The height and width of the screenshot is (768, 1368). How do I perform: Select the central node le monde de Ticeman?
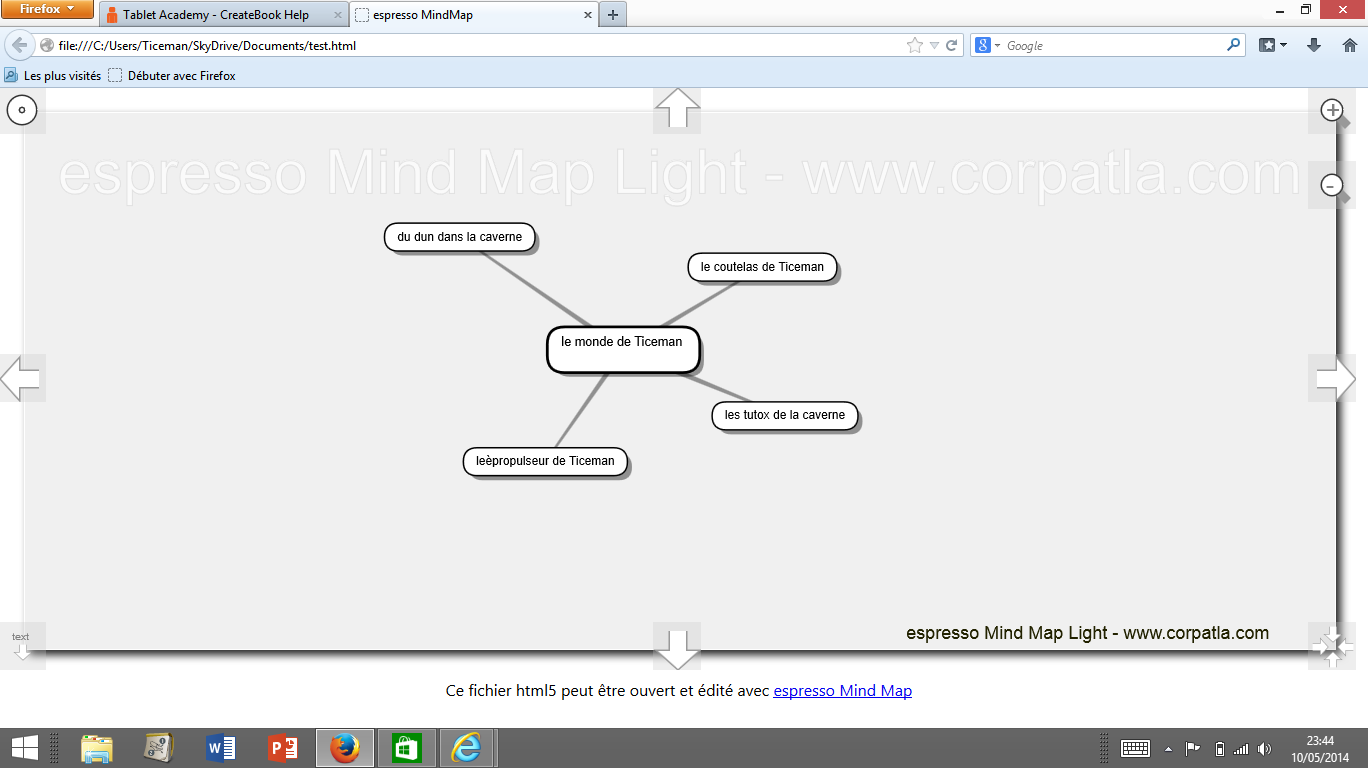pos(622,349)
